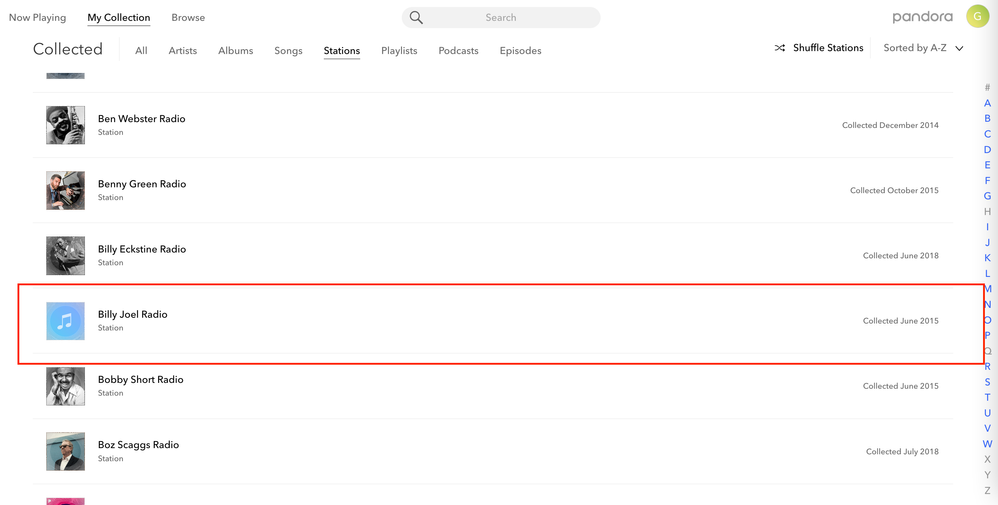Switch to the Albums tab
The width and height of the screenshot is (998, 505).
pos(235,51)
